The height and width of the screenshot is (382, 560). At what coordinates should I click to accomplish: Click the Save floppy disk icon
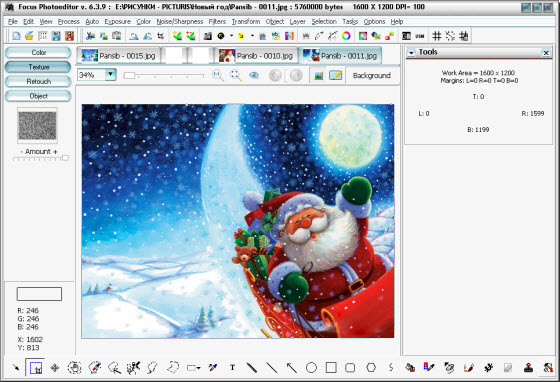pyautogui.click(x=56, y=36)
